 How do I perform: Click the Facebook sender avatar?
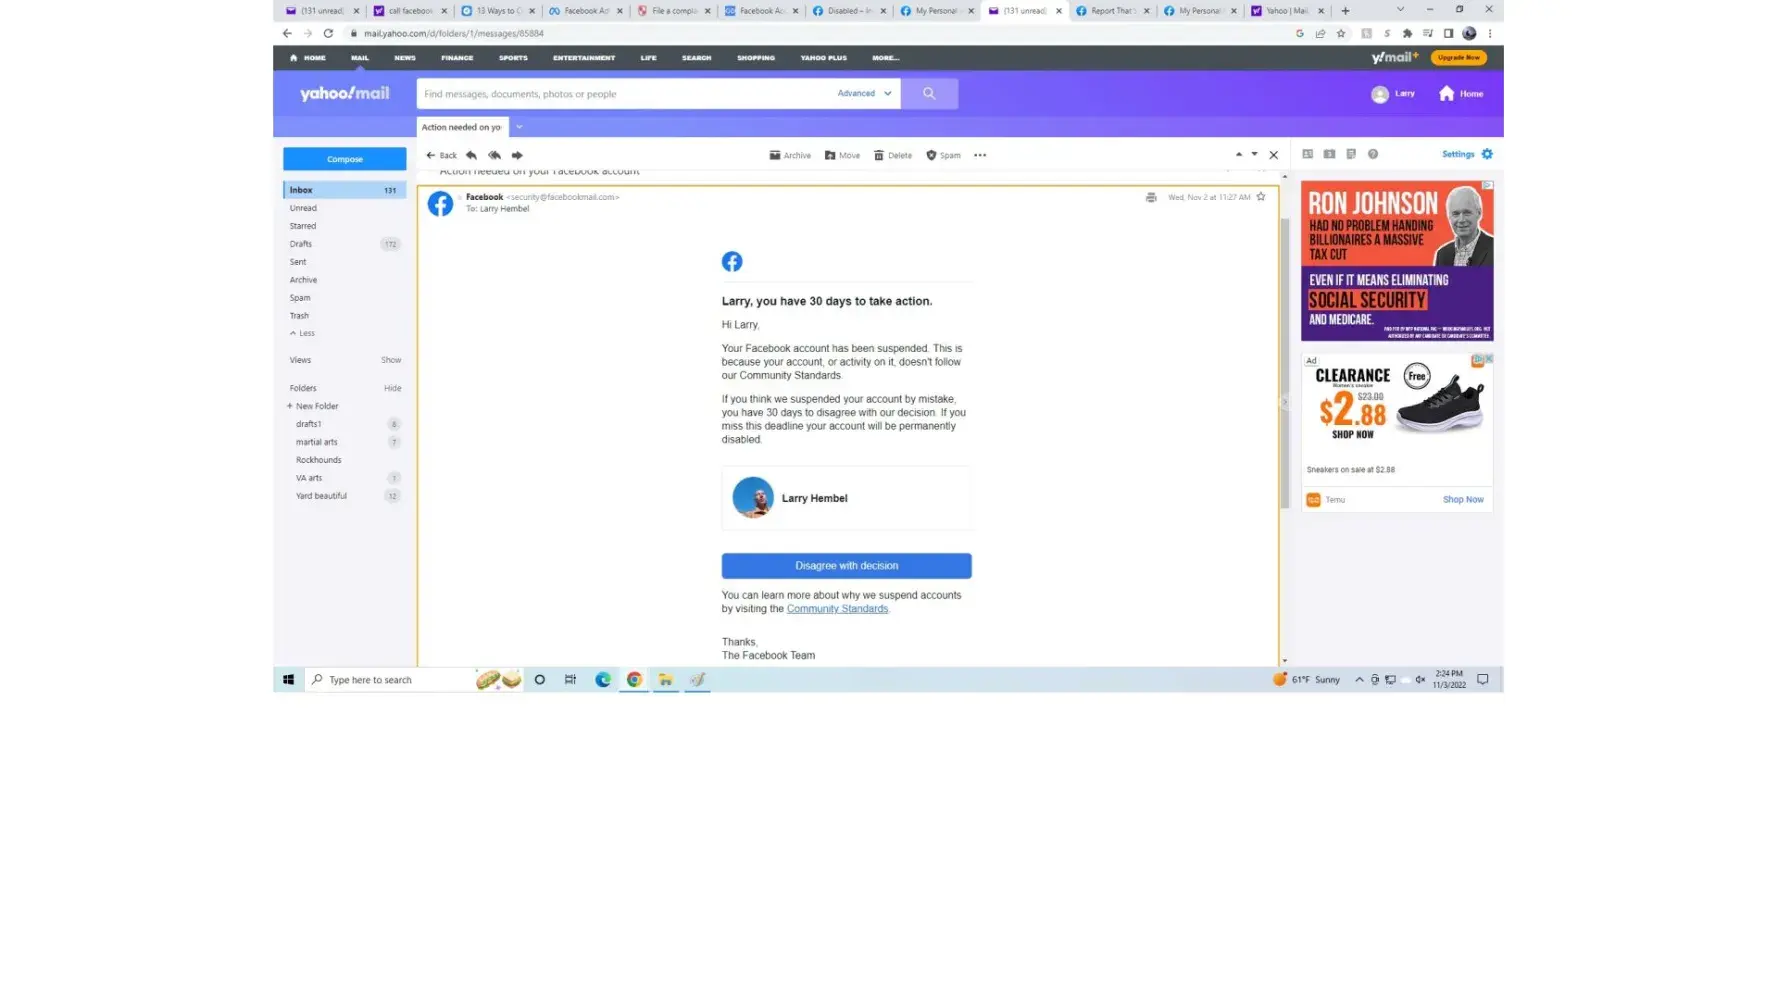tap(440, 204)
